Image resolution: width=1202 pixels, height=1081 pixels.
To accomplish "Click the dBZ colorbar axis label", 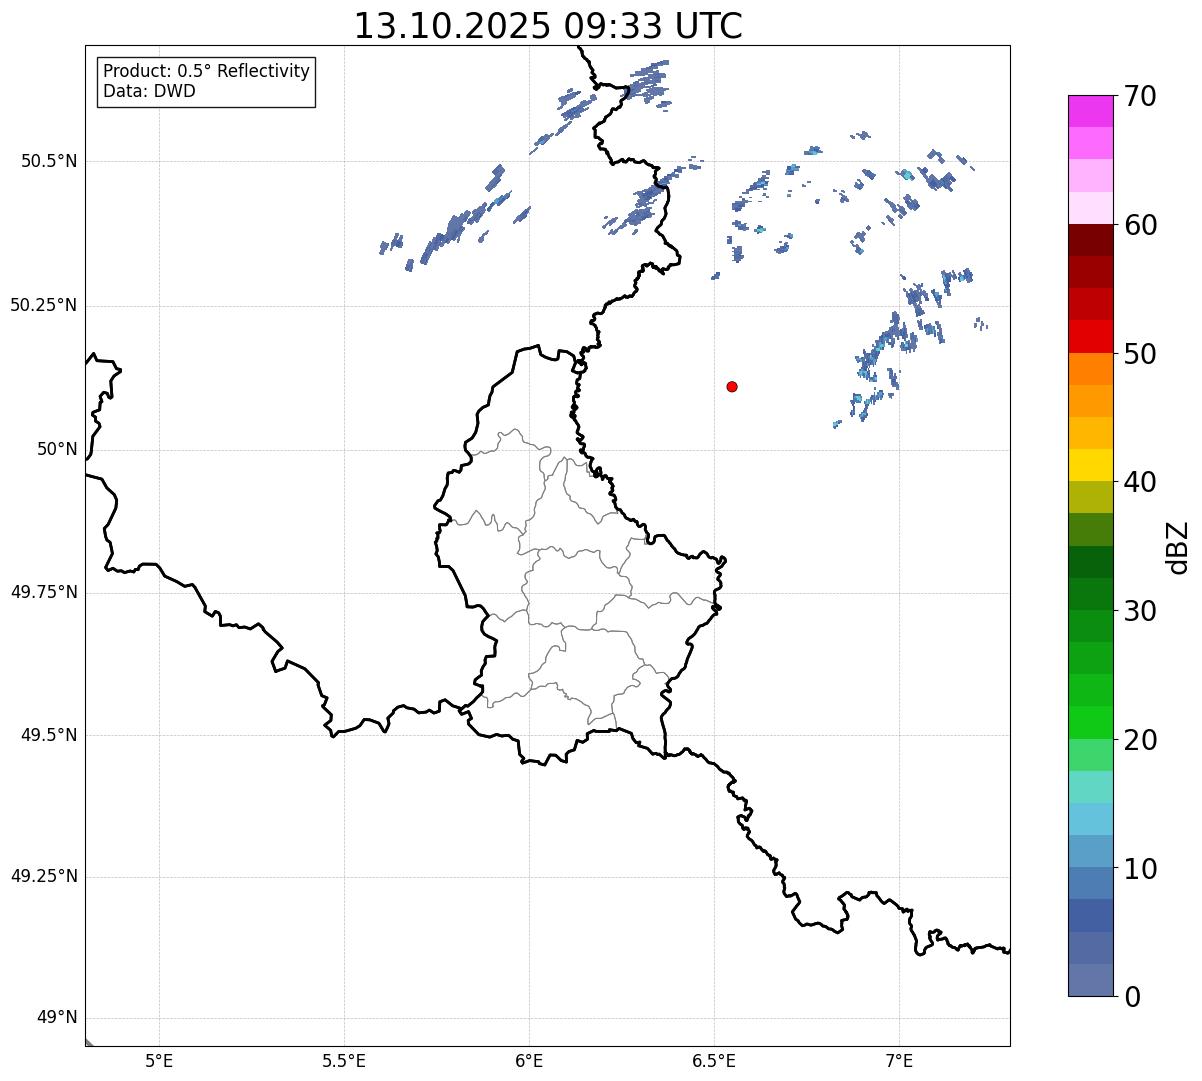I will click(x=1178, y=546).
